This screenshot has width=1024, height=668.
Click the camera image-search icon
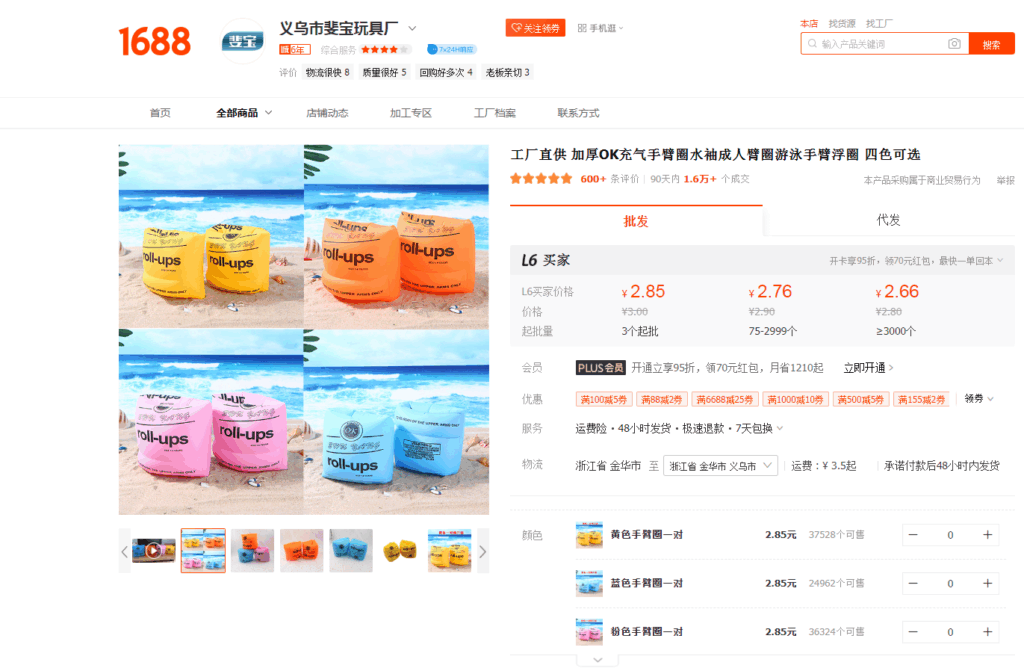(954, 44)
